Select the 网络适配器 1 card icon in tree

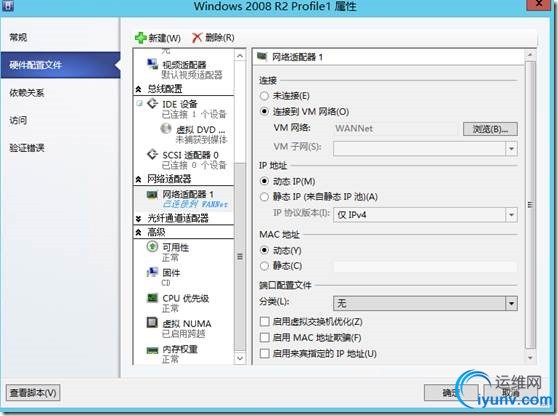(x=152, y=195)
